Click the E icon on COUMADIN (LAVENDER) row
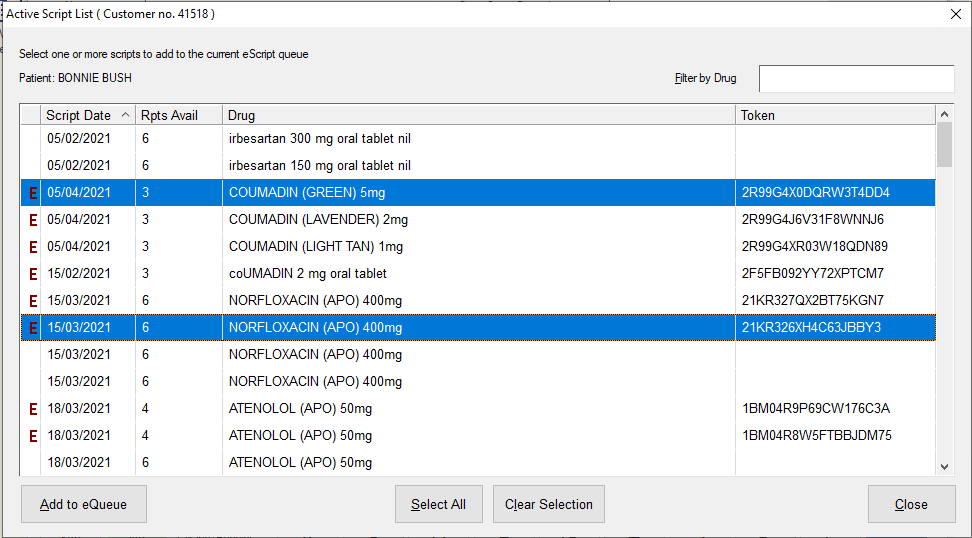 pos(33,220)
